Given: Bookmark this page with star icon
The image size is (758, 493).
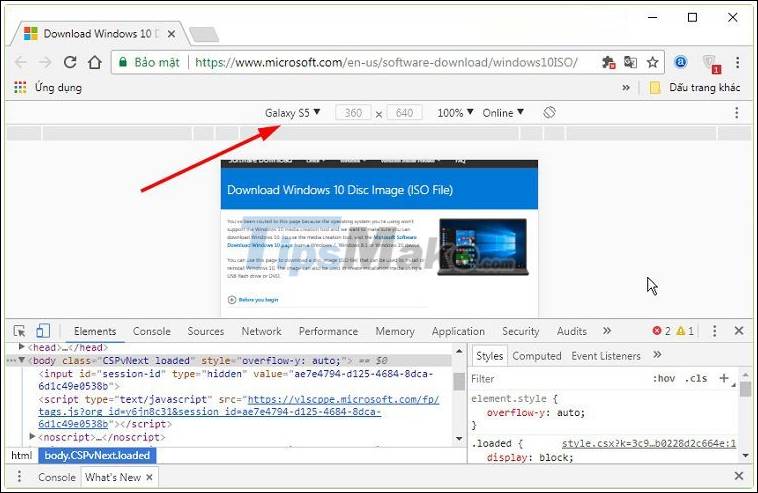Looking at the screenshot, I should pos(653,62).
